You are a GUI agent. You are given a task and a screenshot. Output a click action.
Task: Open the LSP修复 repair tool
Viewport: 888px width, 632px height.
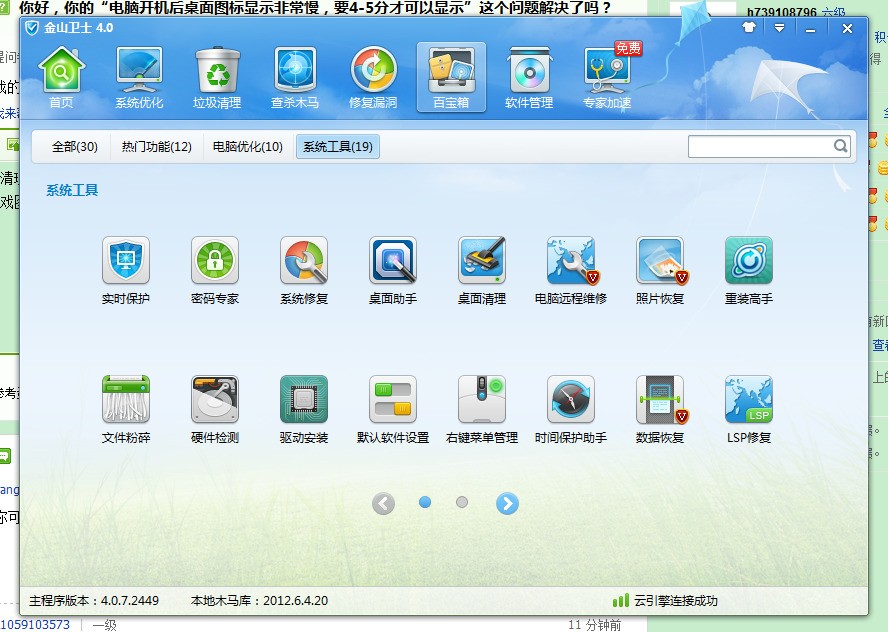click(x=748, y=400)
